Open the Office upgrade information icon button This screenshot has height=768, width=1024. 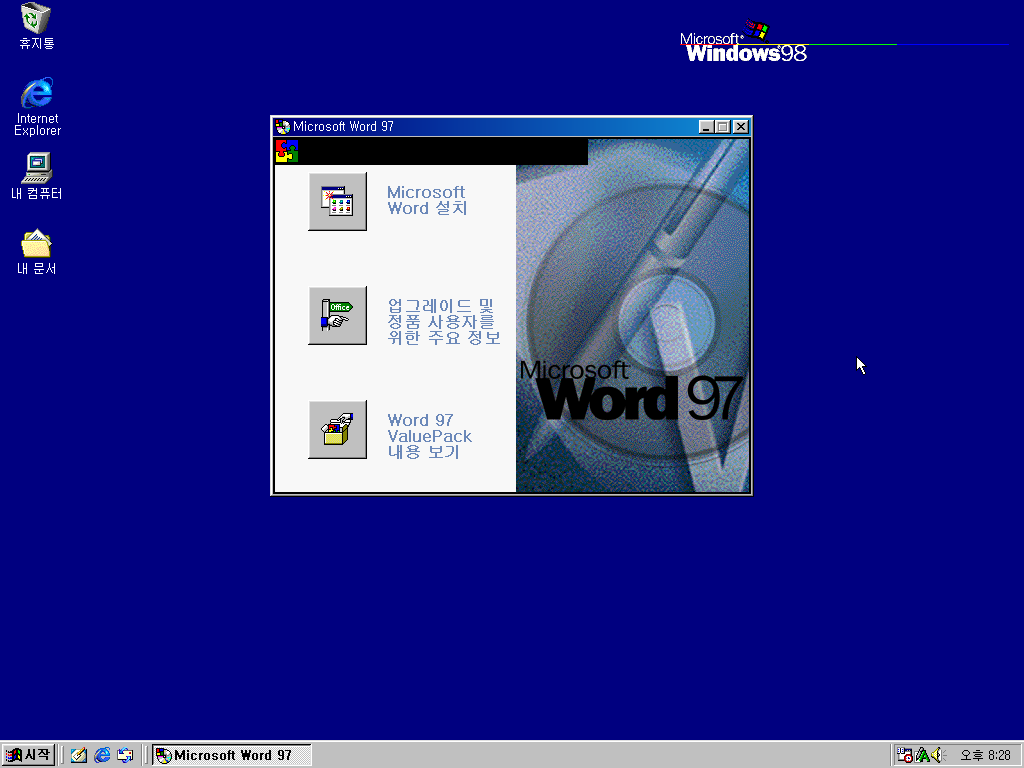[338, 315]
